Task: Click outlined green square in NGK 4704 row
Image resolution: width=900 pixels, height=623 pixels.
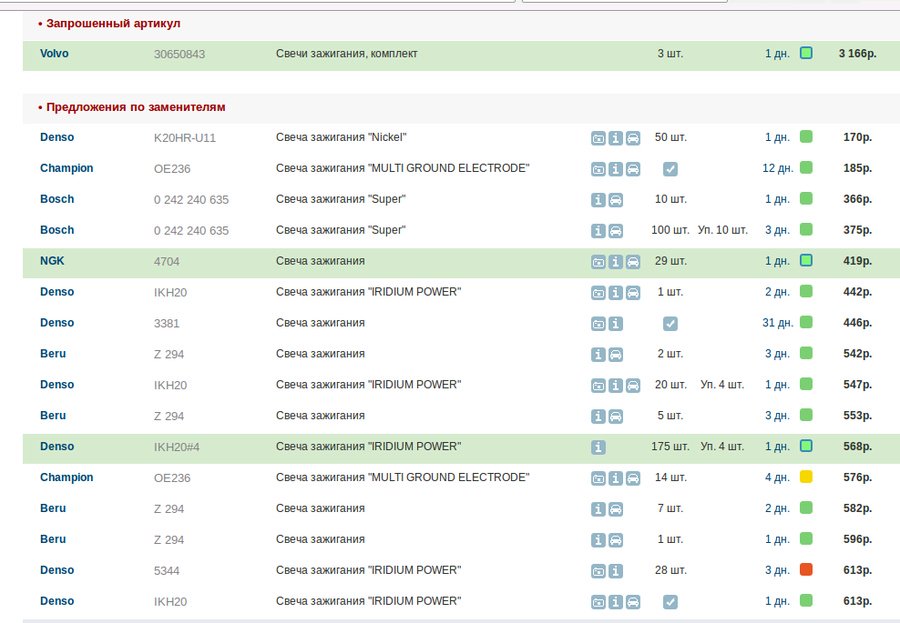Action: click(806, 260)
